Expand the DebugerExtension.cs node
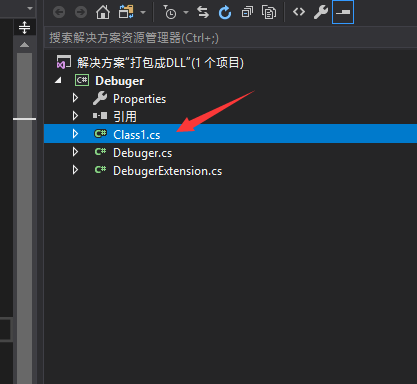Viewport: 417px width, 384px height. pyautogui.click(x=75, y=170)
